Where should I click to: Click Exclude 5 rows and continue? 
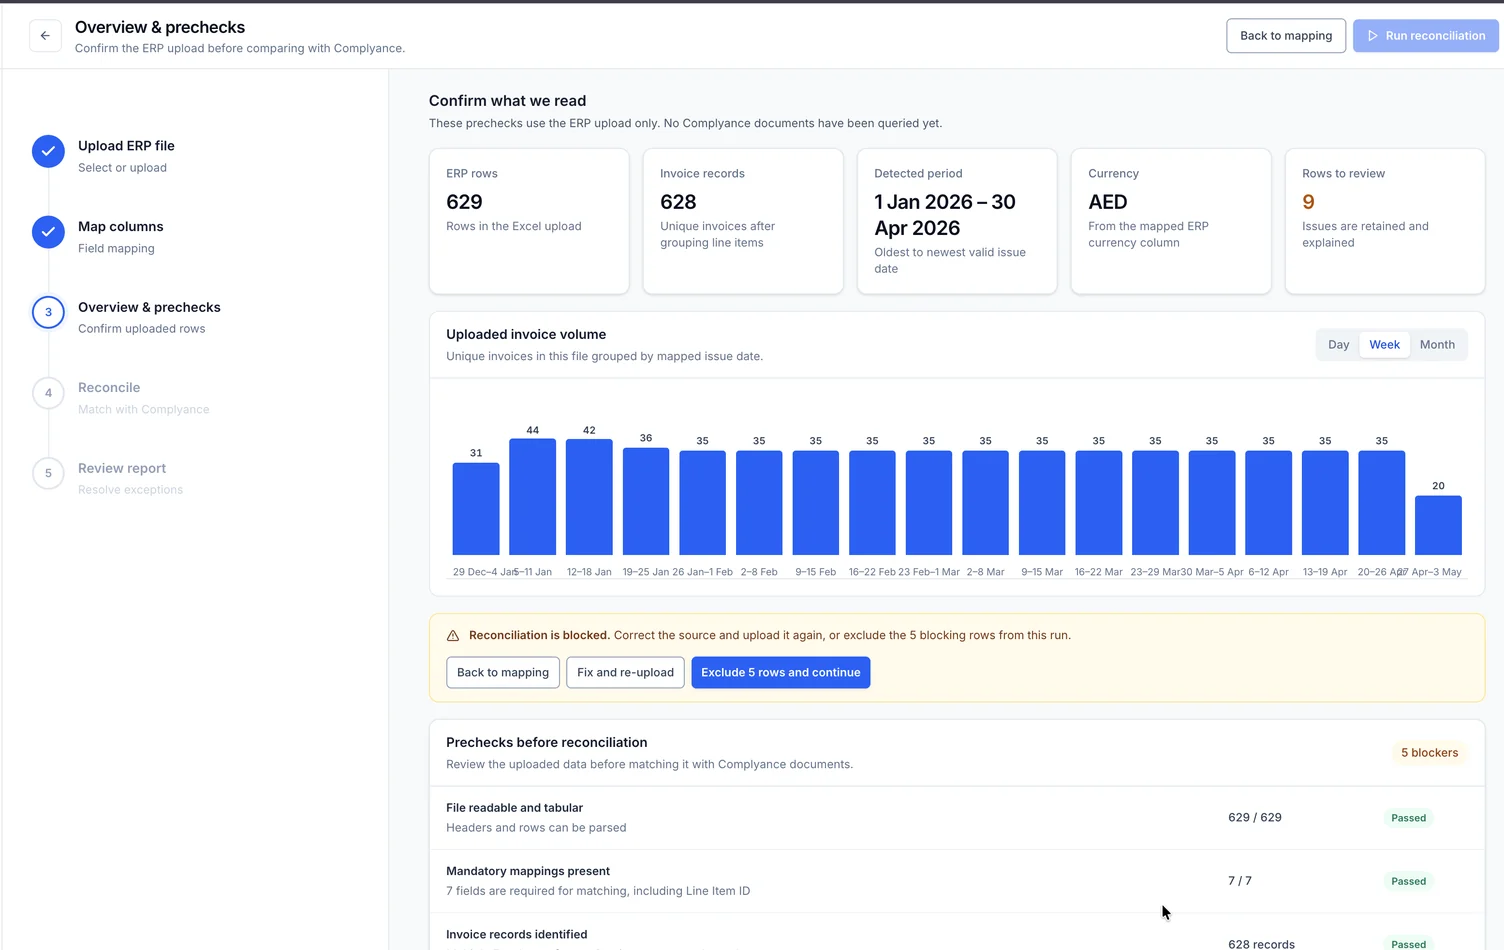pyautogui.click(x=781, y=673)
